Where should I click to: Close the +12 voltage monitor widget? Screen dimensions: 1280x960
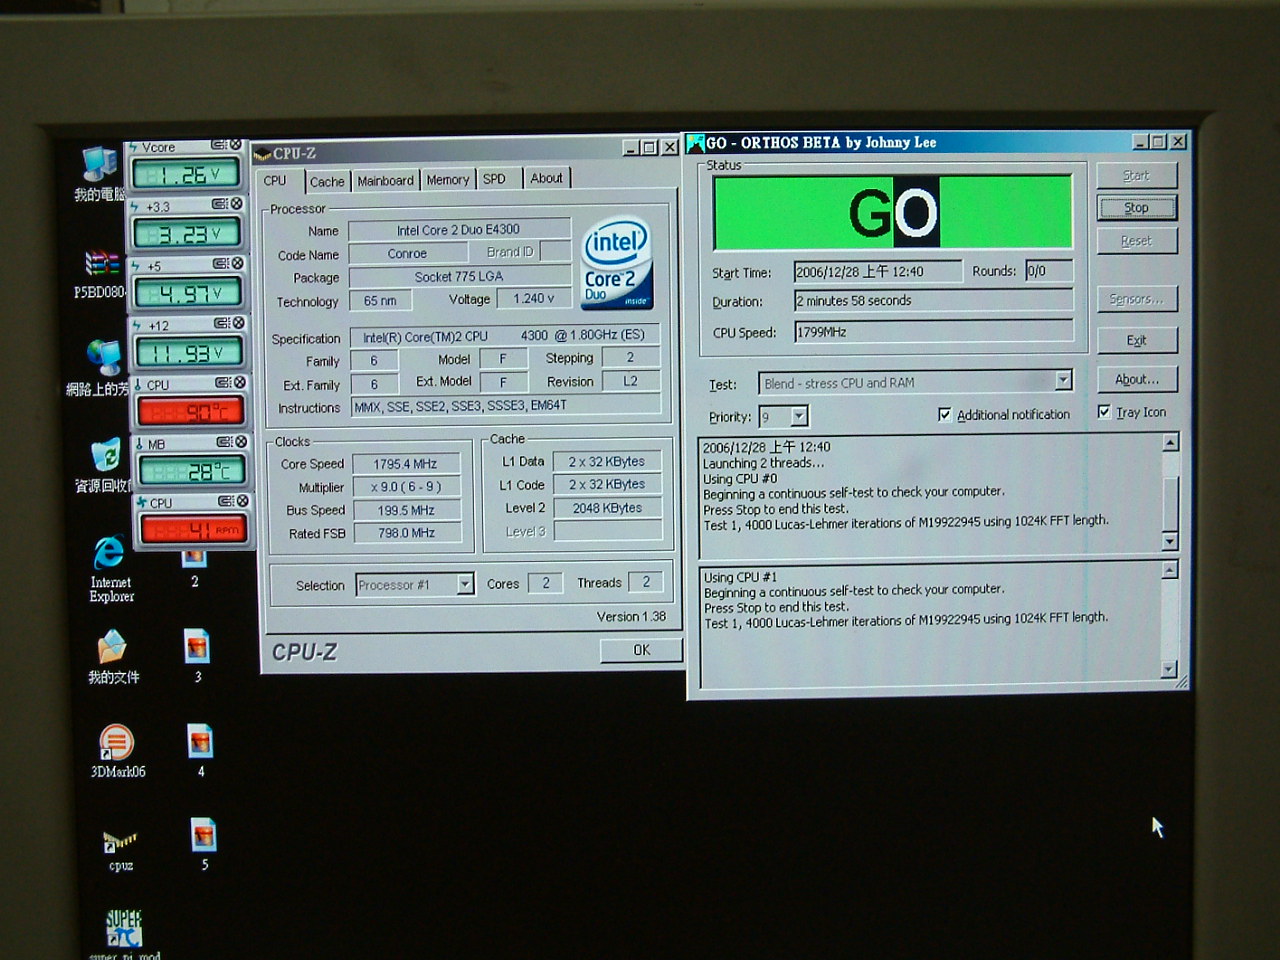point(239,323)
